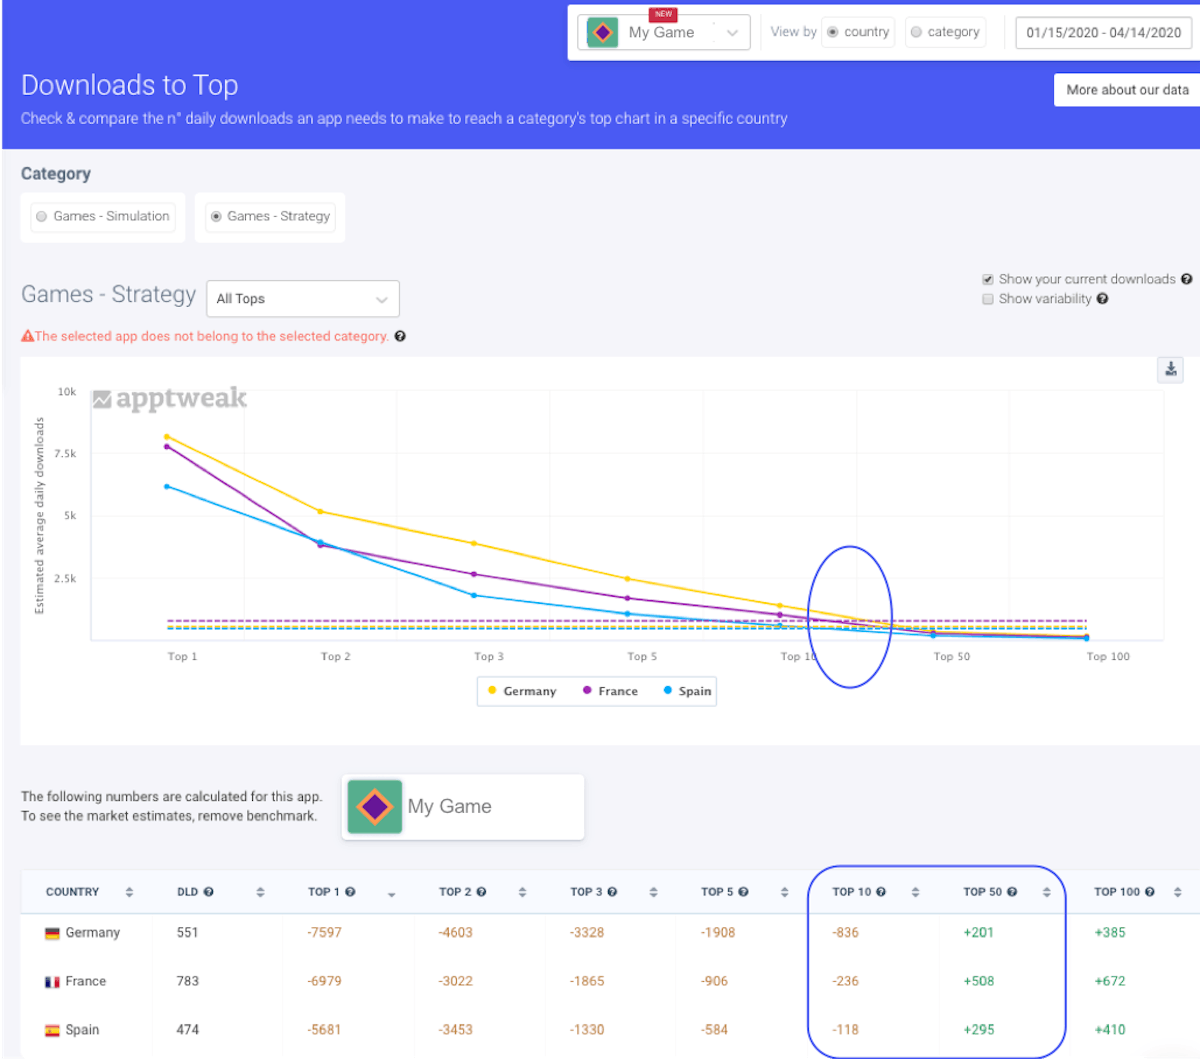Click the More about our data button
Image resolution: width=1200 pixels, height=1059 pixels.
pos(1126,89)
